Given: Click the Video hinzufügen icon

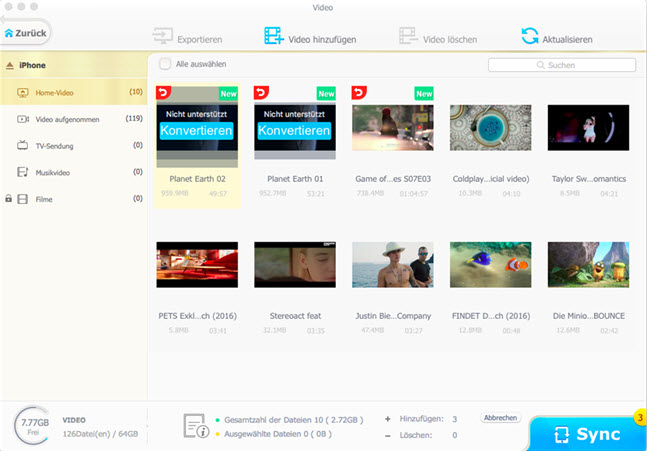Looking at the screenshot, I should coord(274,39).
